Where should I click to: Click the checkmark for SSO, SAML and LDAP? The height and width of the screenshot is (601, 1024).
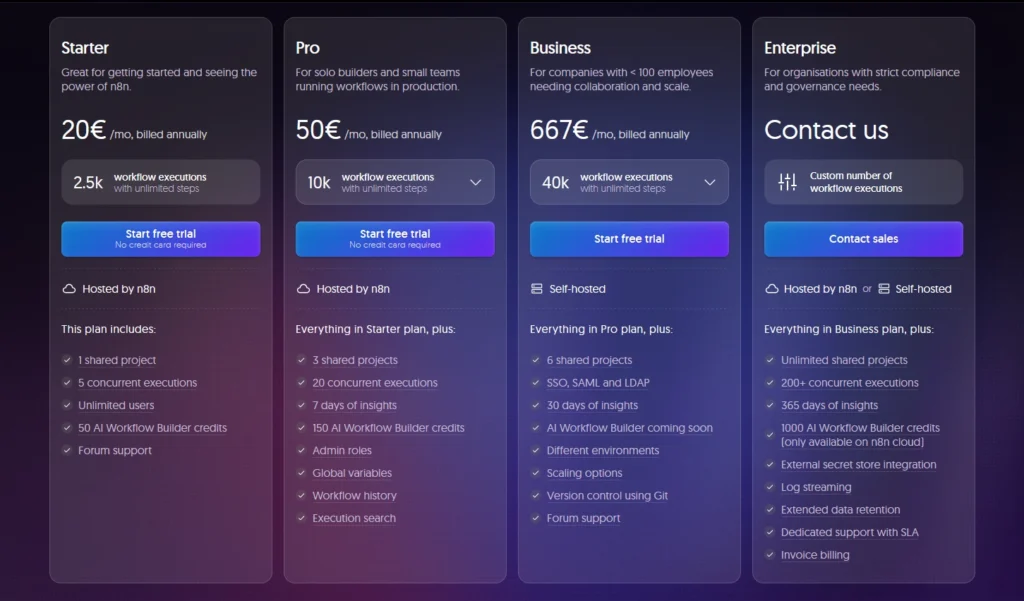point(535,383)
